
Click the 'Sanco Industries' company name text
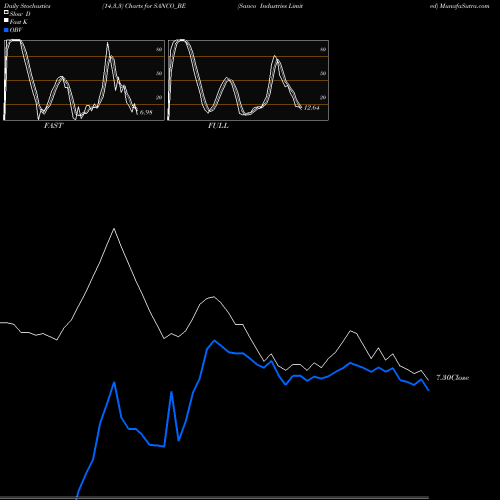pyautogui.click(x=263, y=6)
